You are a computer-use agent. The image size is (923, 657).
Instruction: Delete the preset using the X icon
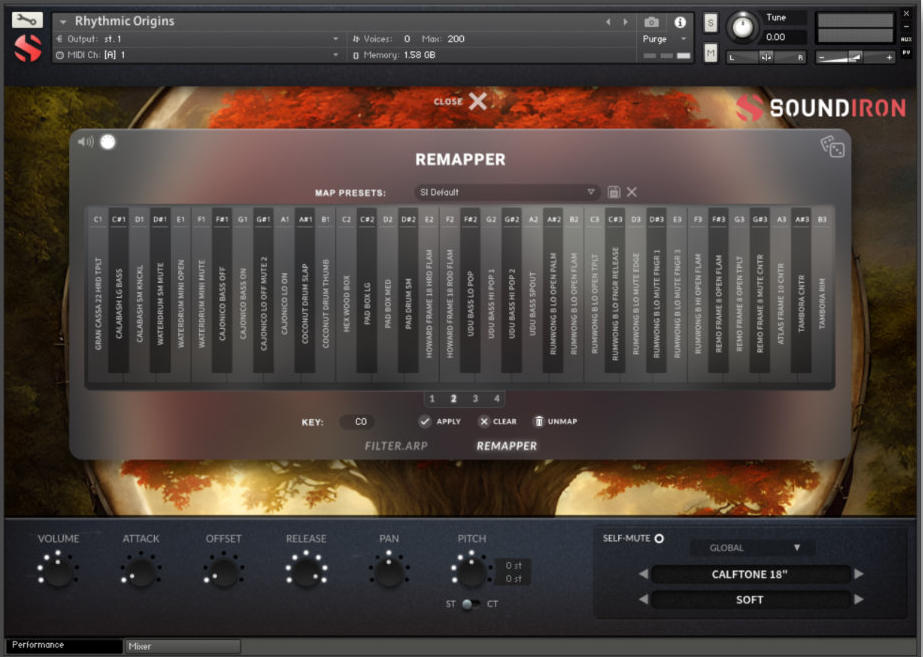630,192
